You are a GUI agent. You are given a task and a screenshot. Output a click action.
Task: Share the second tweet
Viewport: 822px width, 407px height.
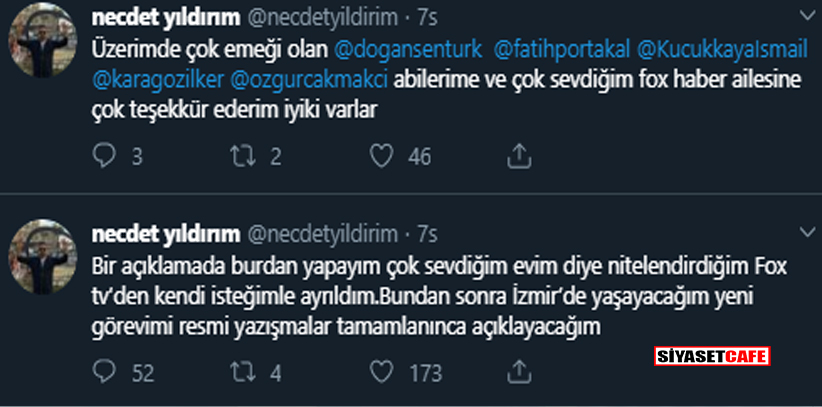(x=519, y=372)
